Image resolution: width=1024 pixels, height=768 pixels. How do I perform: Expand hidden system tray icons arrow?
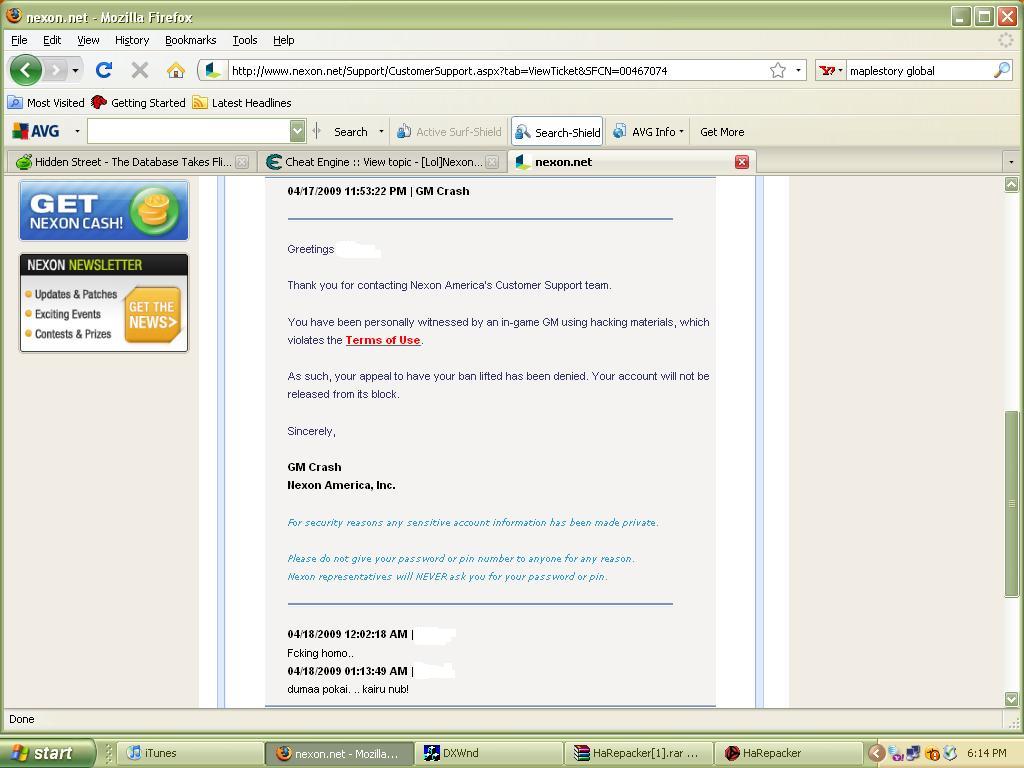click(876, 753)
